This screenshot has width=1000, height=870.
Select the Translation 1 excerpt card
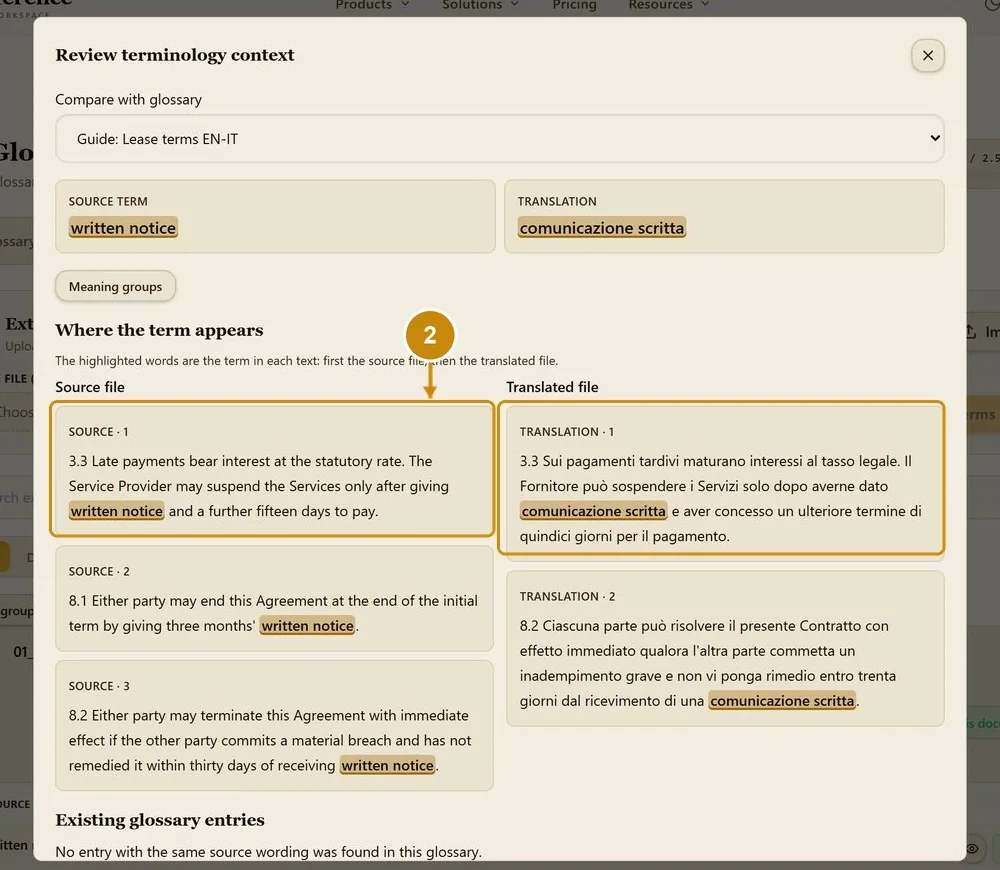725,482
